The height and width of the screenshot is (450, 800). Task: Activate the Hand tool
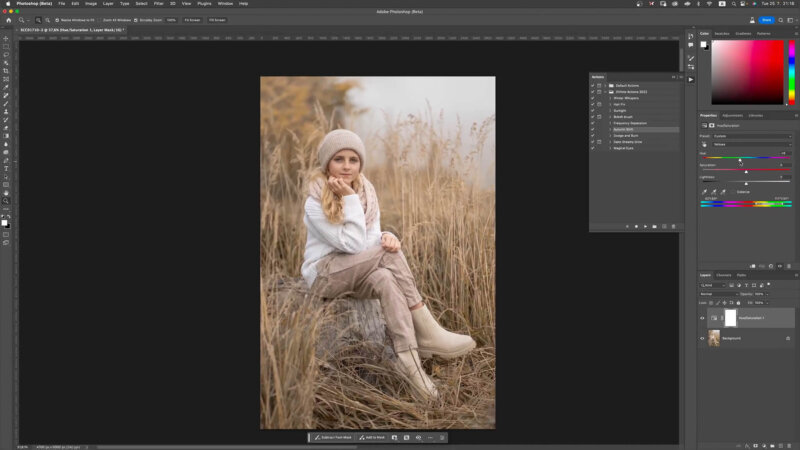click(x=6, y=192)
